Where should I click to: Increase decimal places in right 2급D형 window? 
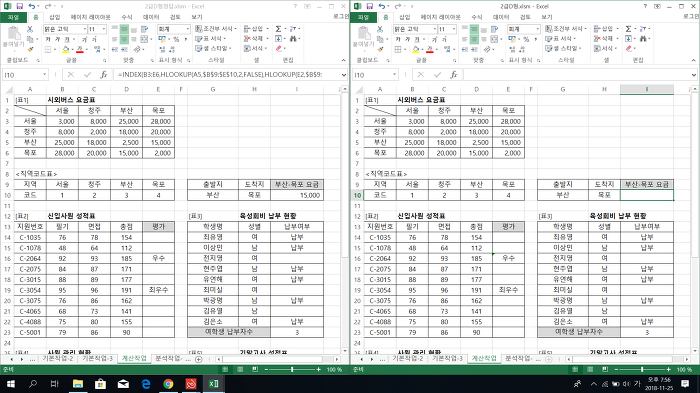click(x=512, y=49)
